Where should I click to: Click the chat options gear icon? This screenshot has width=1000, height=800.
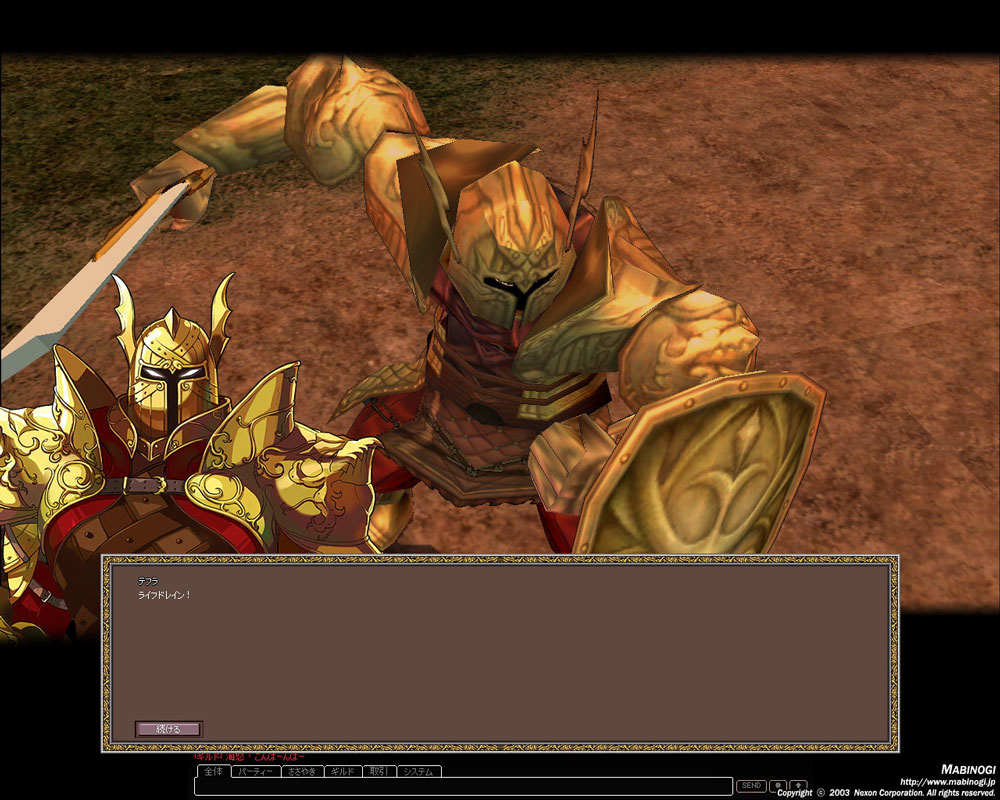[778, 785]
